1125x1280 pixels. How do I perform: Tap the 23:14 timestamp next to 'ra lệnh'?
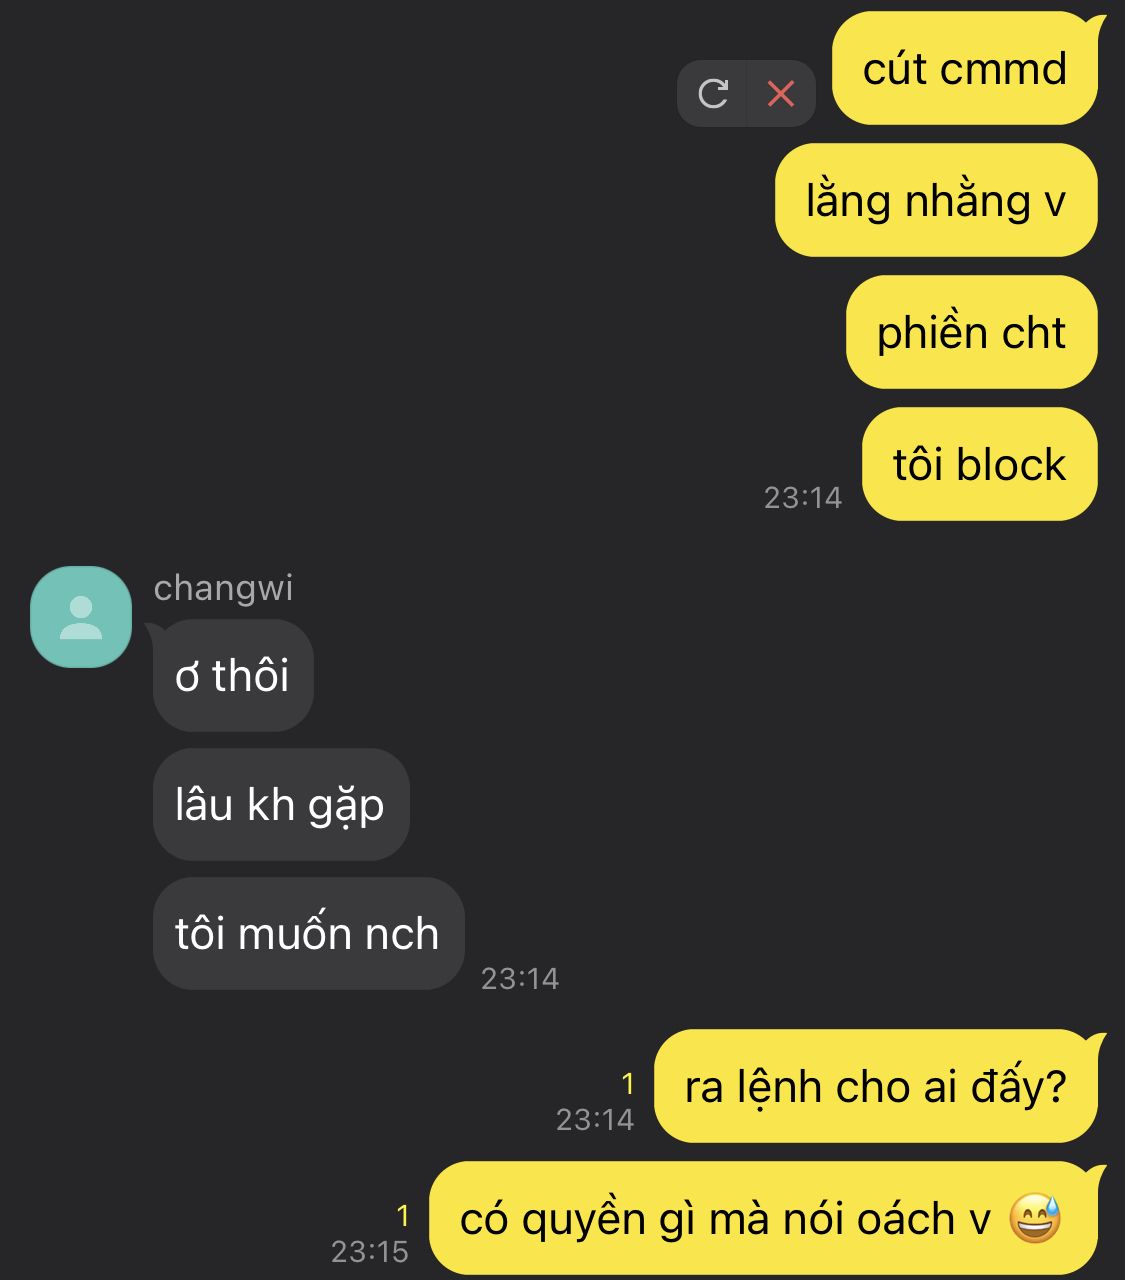click(x=595, y=1119)
